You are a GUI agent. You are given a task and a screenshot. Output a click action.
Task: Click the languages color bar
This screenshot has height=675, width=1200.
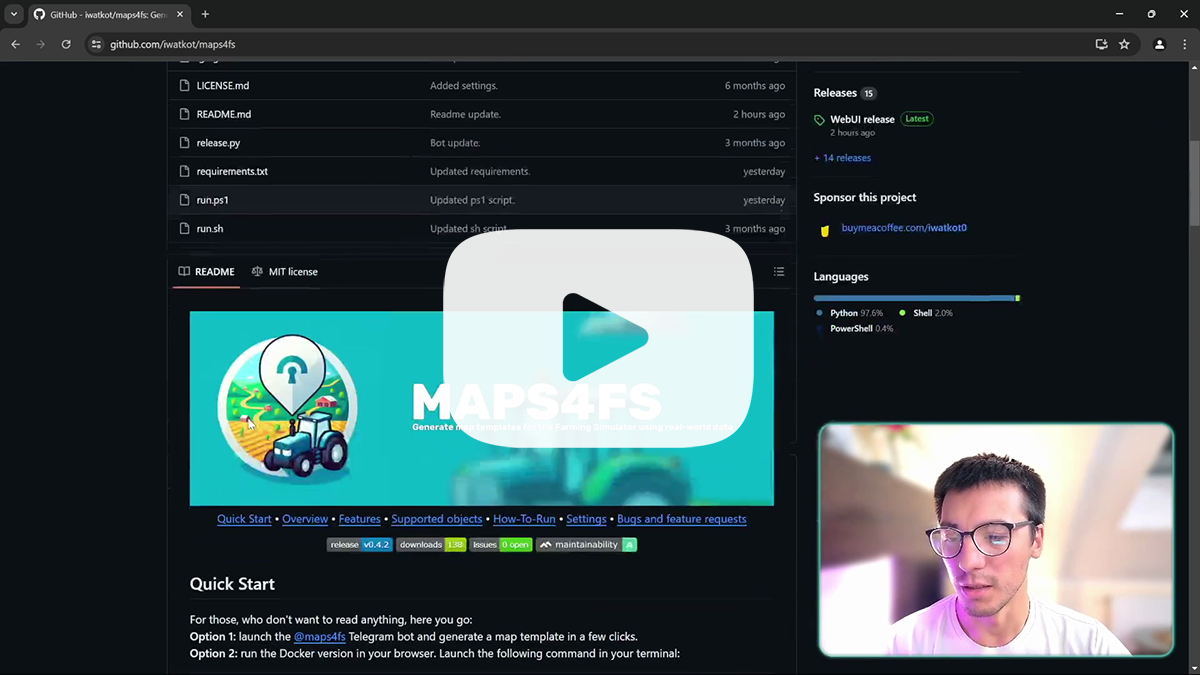(x=915, y=298)
